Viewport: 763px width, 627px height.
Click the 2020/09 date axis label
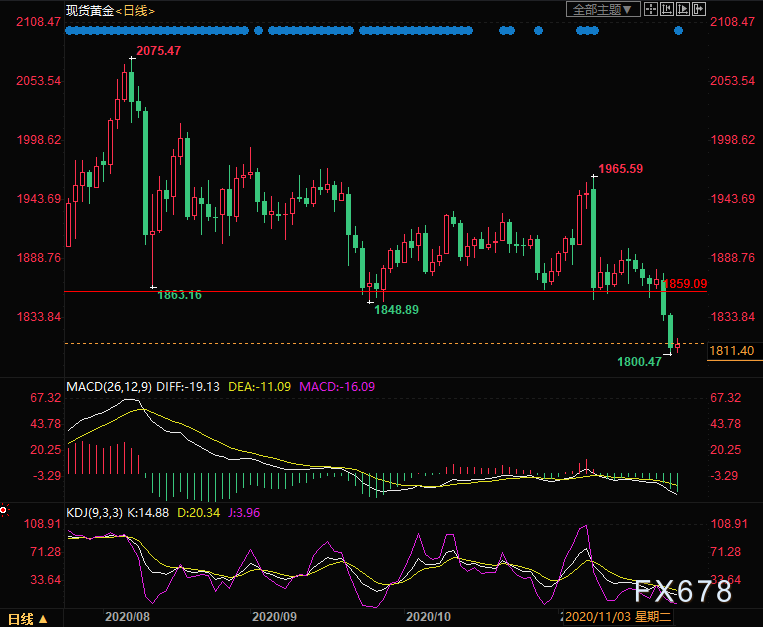click(x=274, y=617)
